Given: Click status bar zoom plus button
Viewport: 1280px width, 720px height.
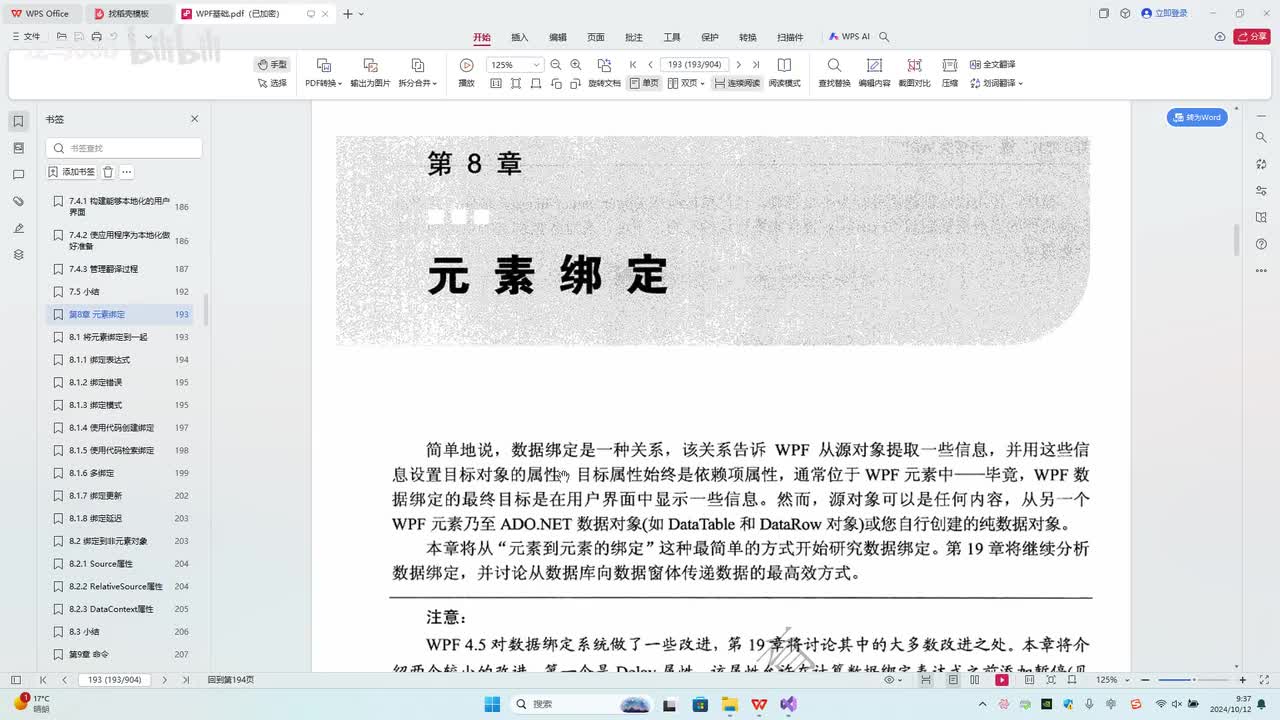Looking at the screenshot, I should tap(1242, 680).
